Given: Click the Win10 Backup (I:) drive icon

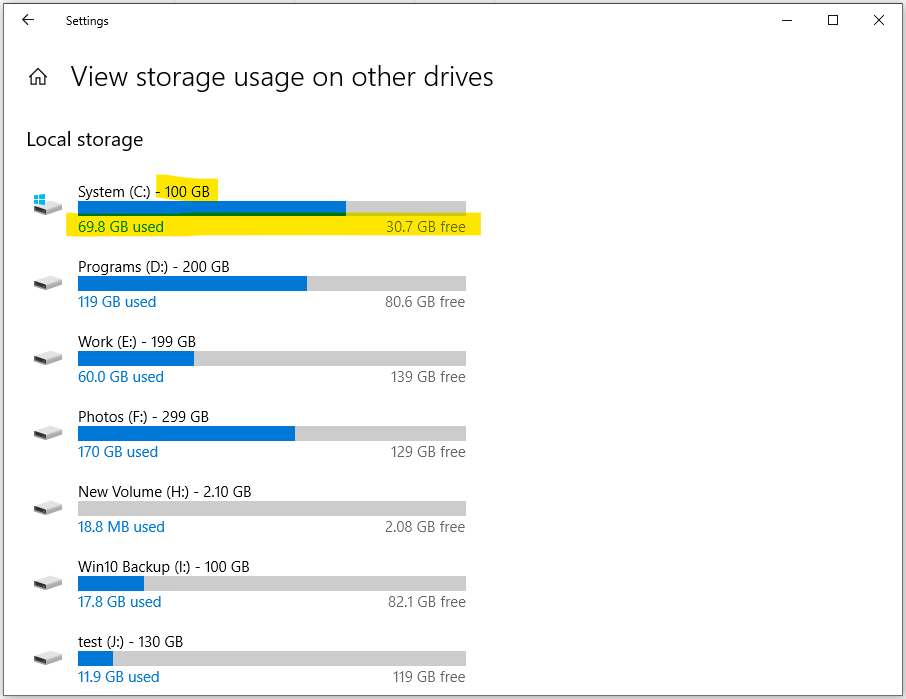Looking at the screenshot, I should click(47, 583).
